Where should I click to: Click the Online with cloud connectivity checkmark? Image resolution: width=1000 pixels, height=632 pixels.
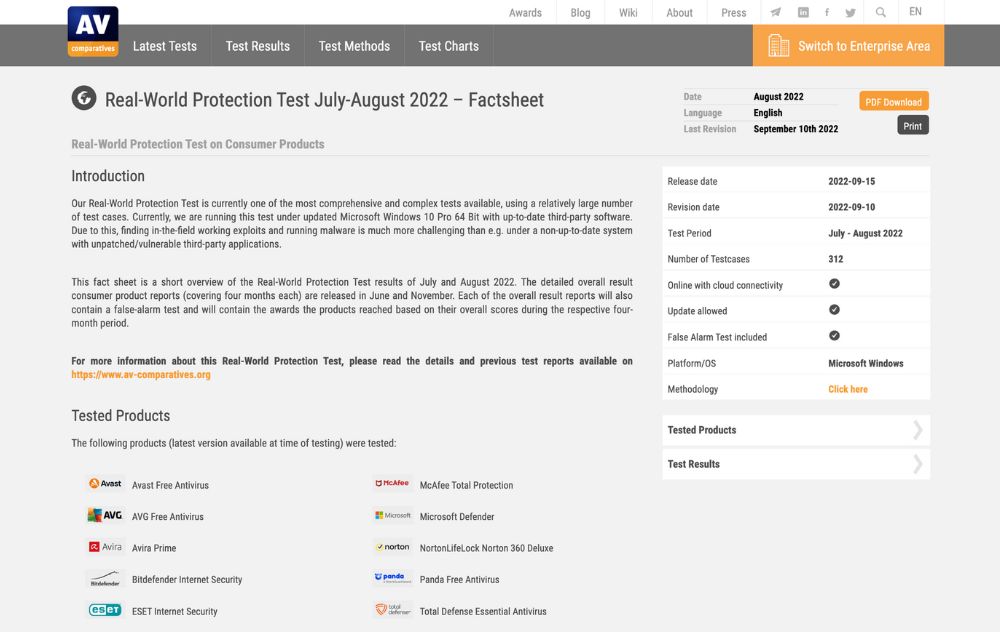(834, 284)
